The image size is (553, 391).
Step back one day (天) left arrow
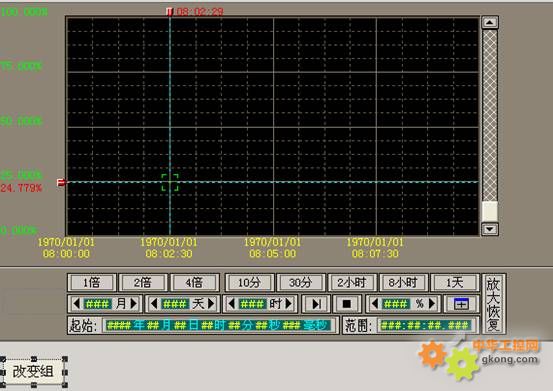[154, 304]
